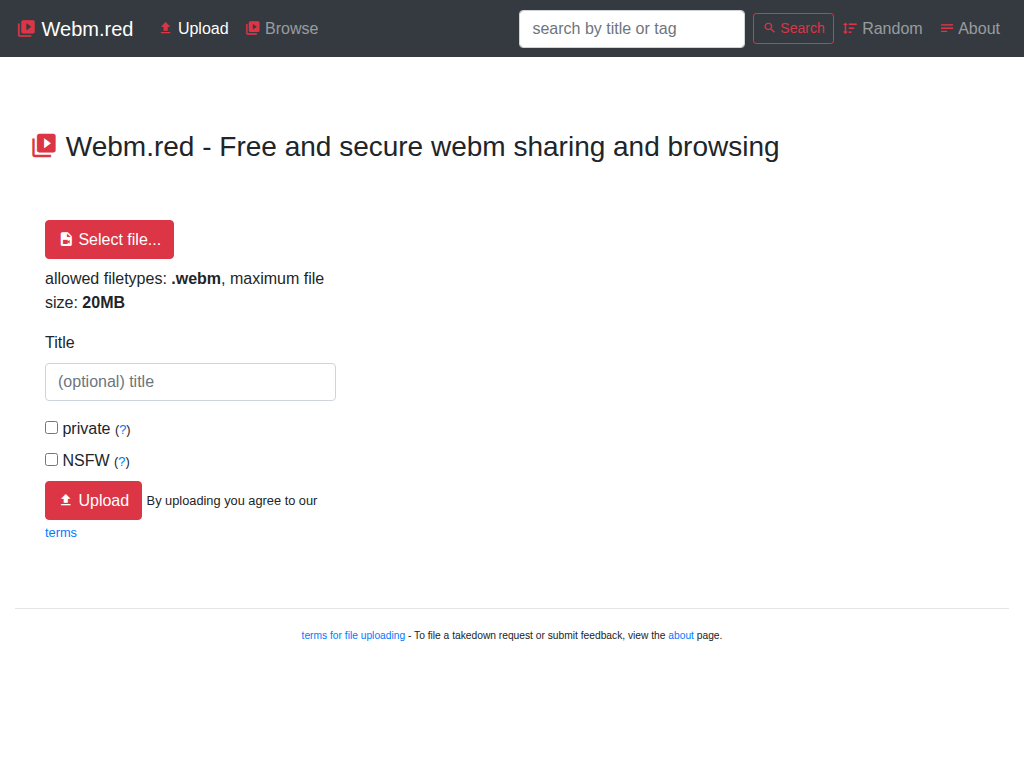Open the private help question mark
1024x768 pixels.
[x=123, y=430]
